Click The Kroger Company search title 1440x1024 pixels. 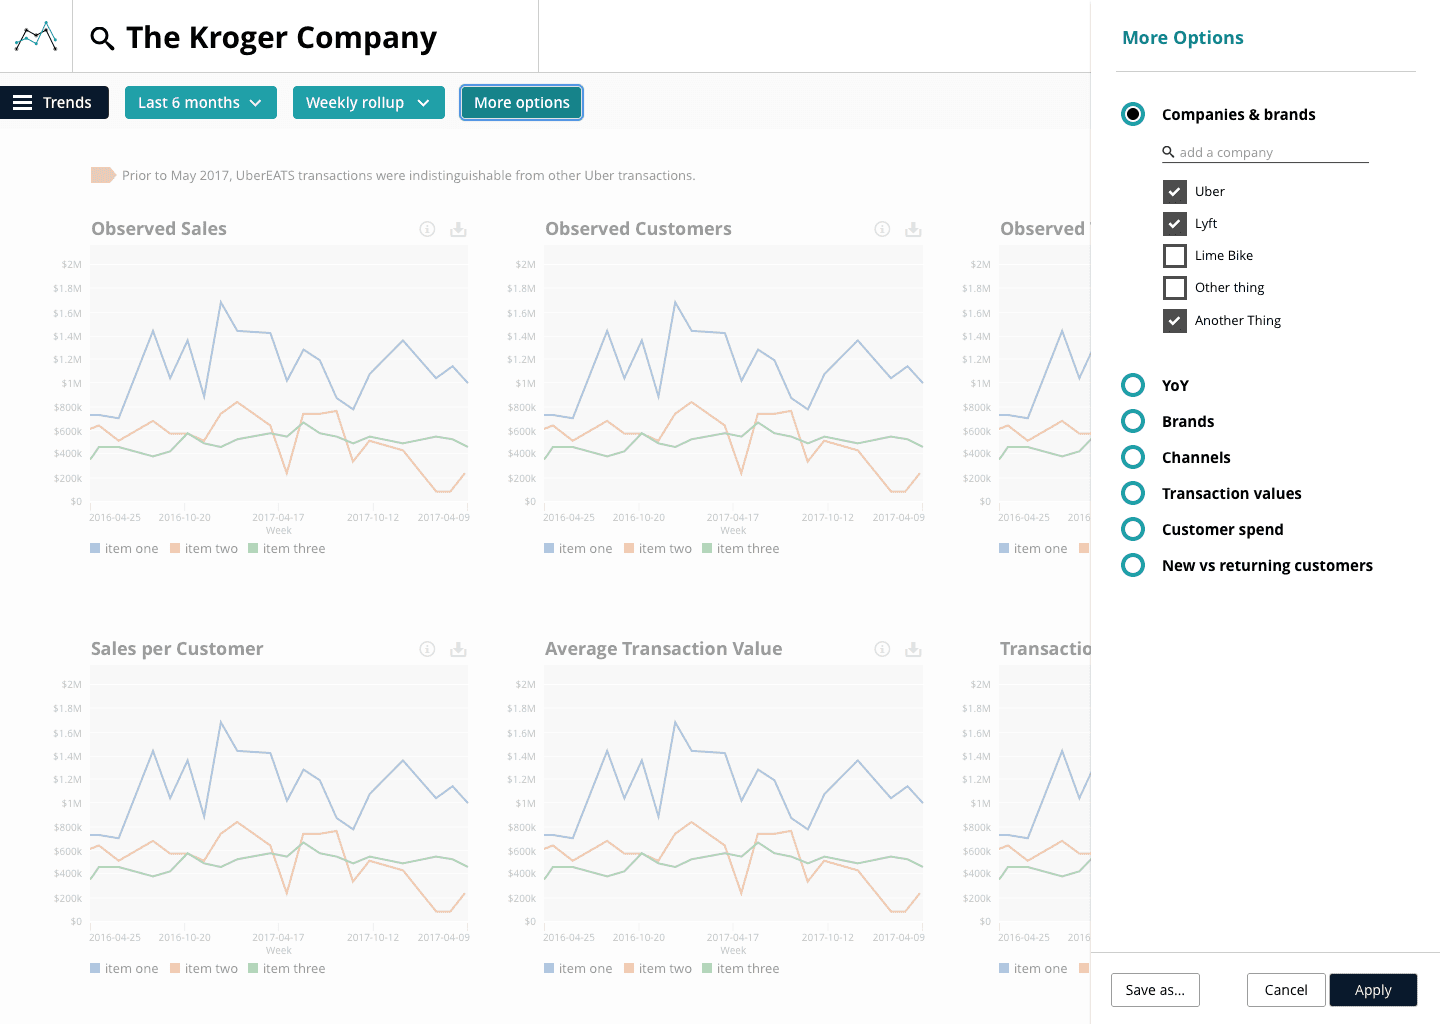(281, 38)
